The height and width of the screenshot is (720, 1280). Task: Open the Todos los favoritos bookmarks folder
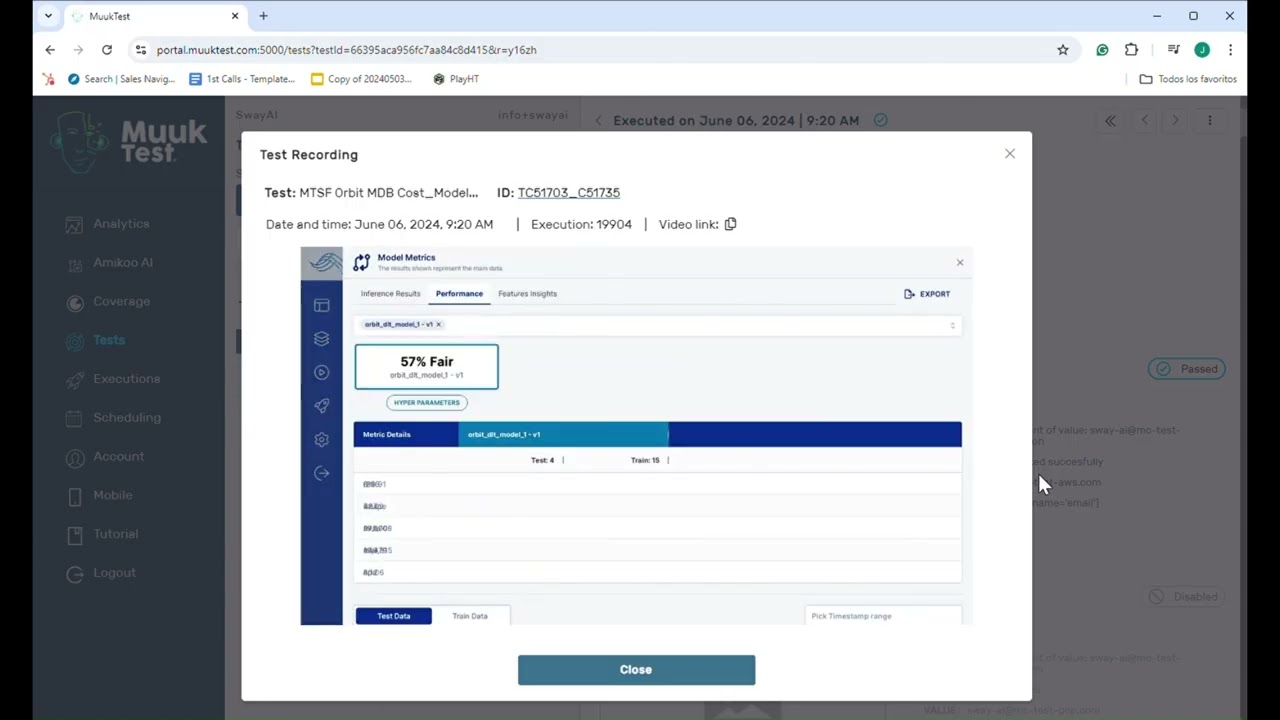tap(1188, 79)
